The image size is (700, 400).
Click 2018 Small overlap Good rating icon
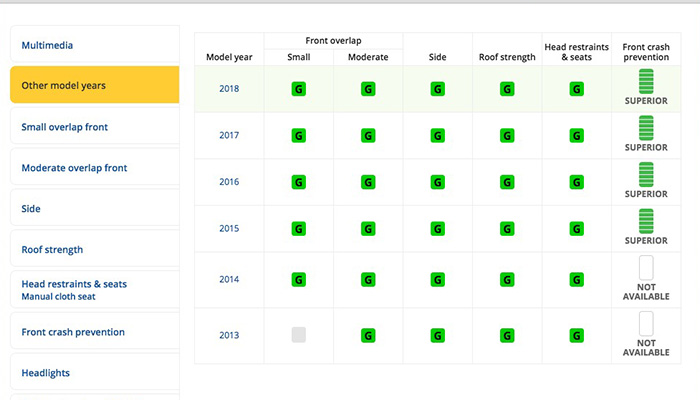(299, 89)
